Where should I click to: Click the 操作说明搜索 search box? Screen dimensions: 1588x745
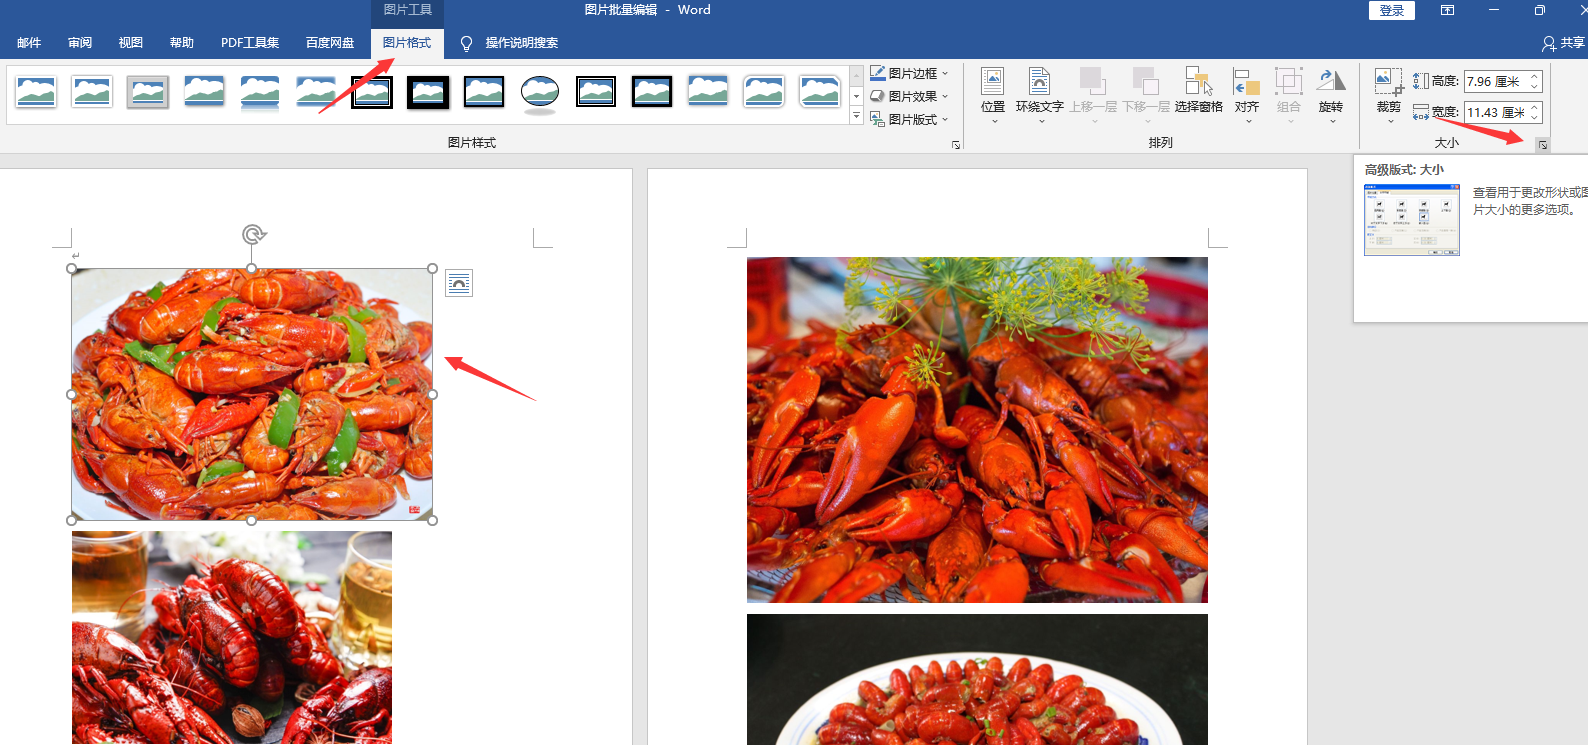[x=522, y=43]
